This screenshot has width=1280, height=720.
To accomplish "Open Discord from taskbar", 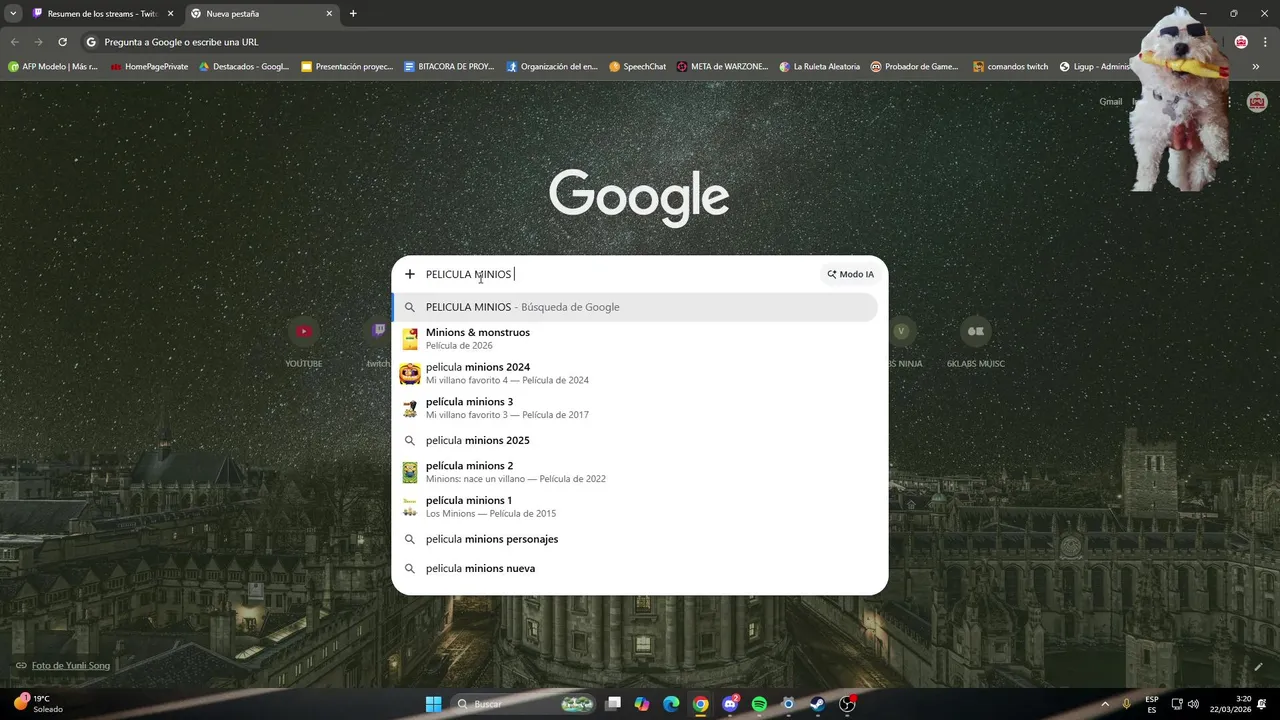I will pos(730,704).
